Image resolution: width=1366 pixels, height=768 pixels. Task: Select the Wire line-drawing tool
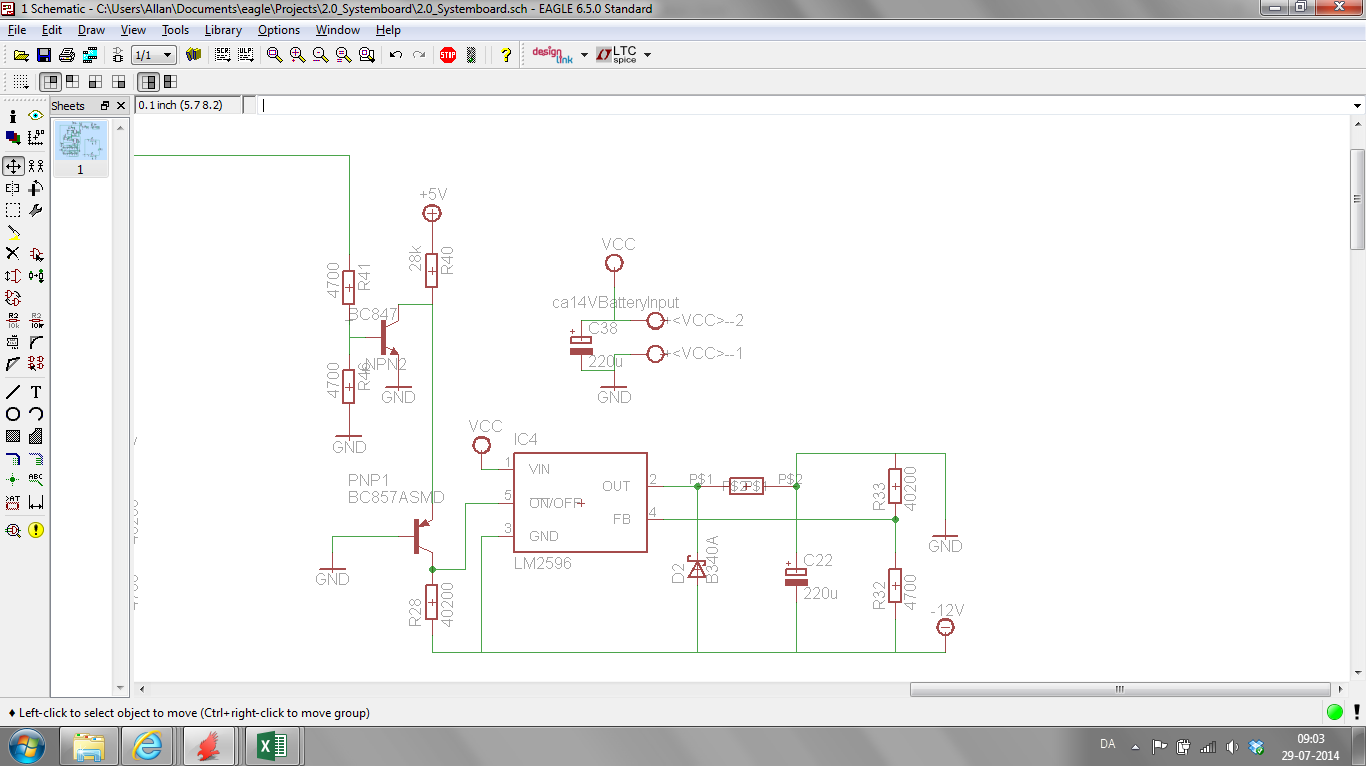(x=13, y=392)
